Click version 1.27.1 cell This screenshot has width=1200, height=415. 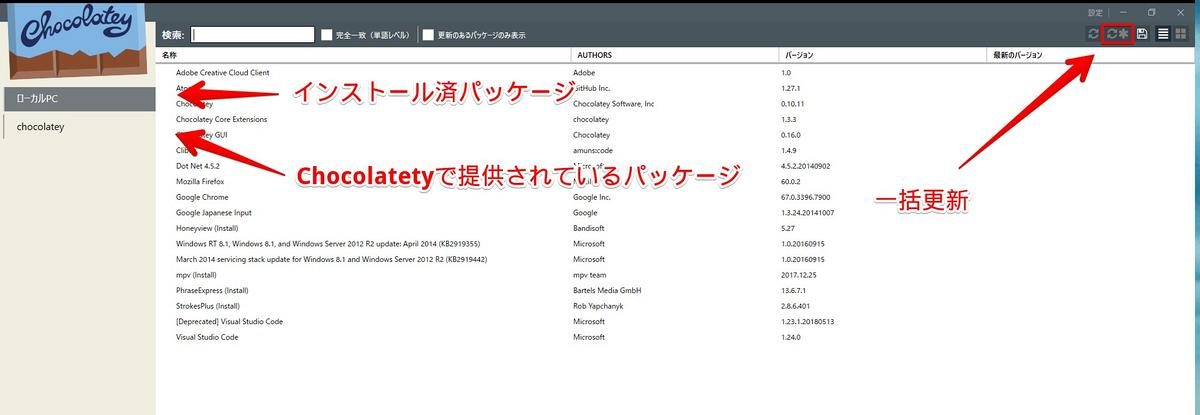click(792, 88)
